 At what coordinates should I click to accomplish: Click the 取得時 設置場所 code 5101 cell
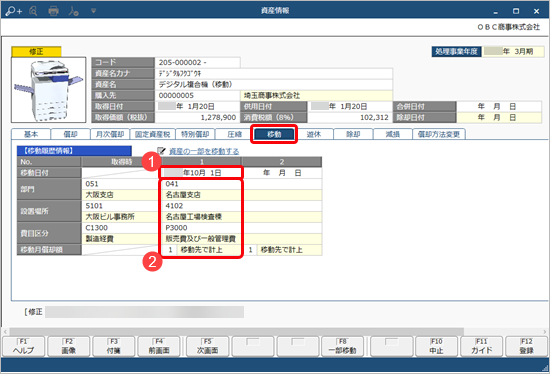click(121, 206)
